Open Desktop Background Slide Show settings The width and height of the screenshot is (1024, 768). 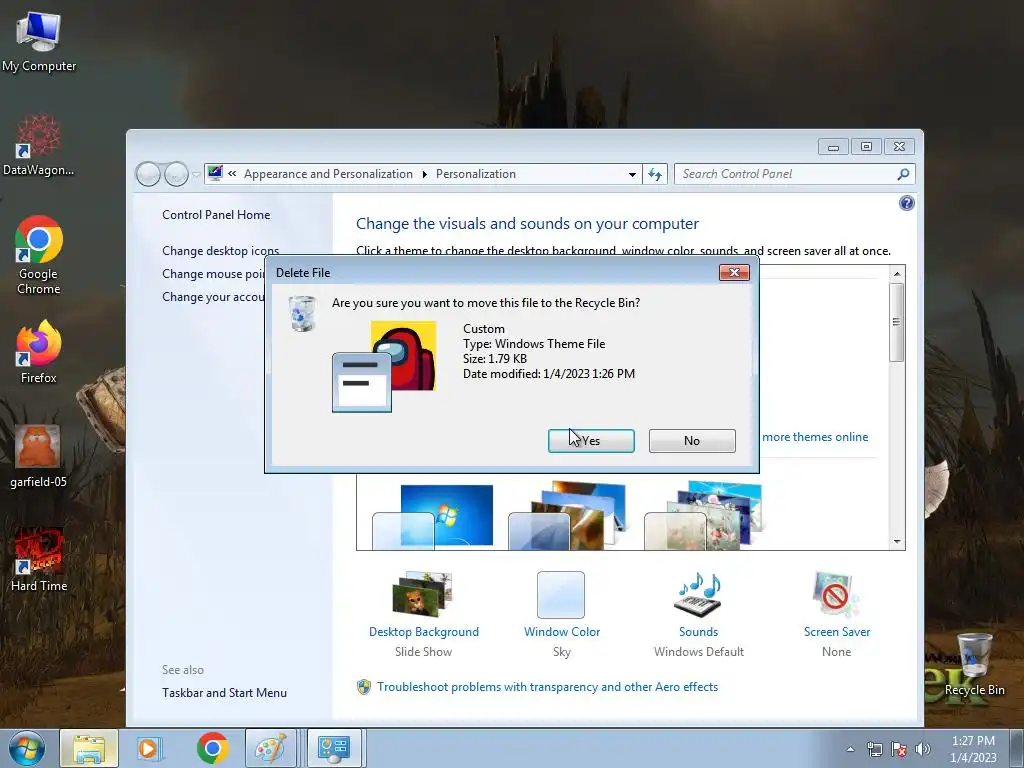pyautogui.click(x=423, y=614)
